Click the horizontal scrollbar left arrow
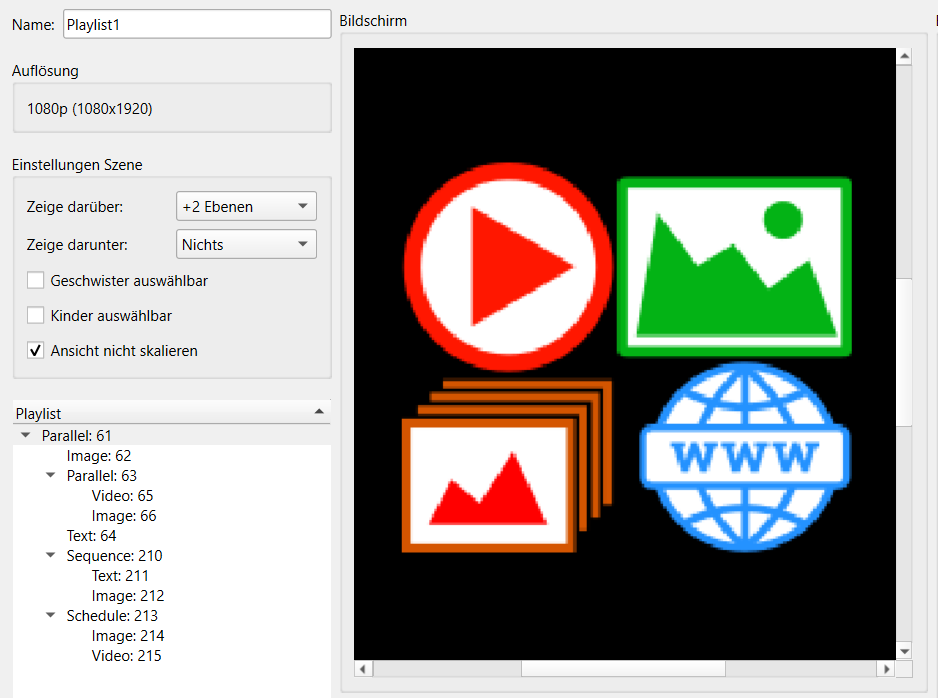 [x=364, y=668]
